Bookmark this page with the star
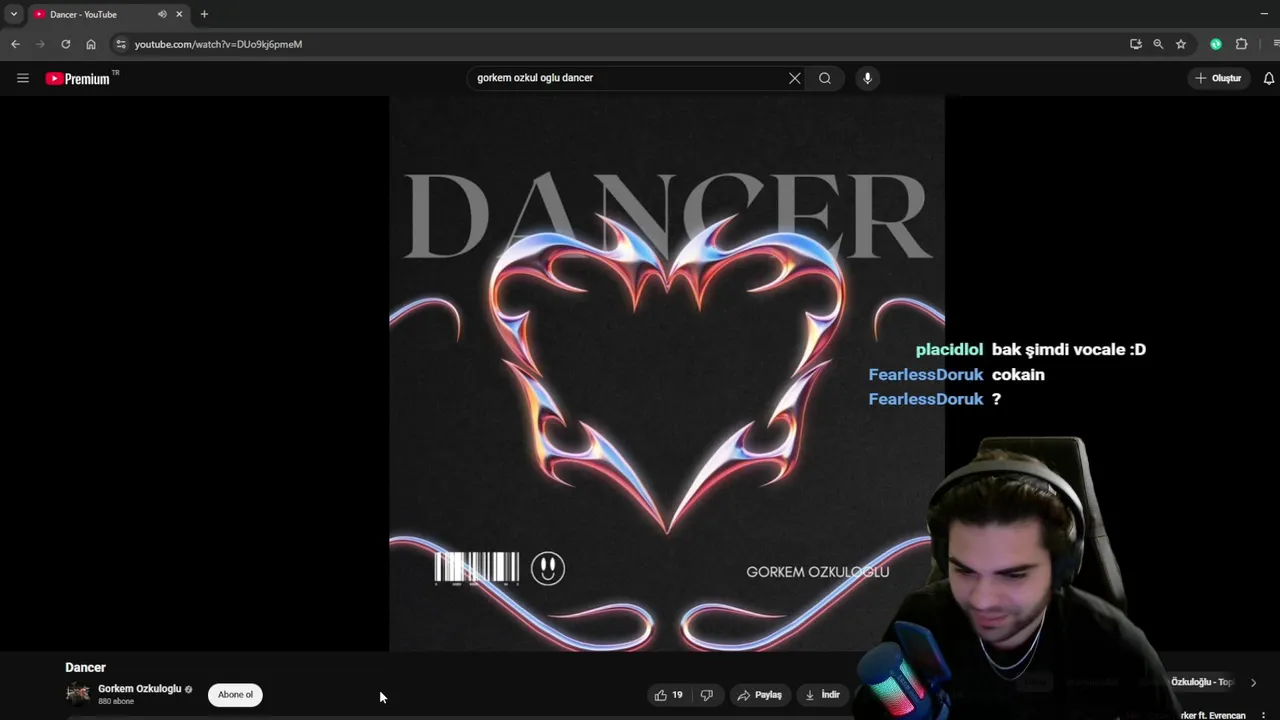Image resolution: width=1280 pixels, height=720 pixels. 1181,44
